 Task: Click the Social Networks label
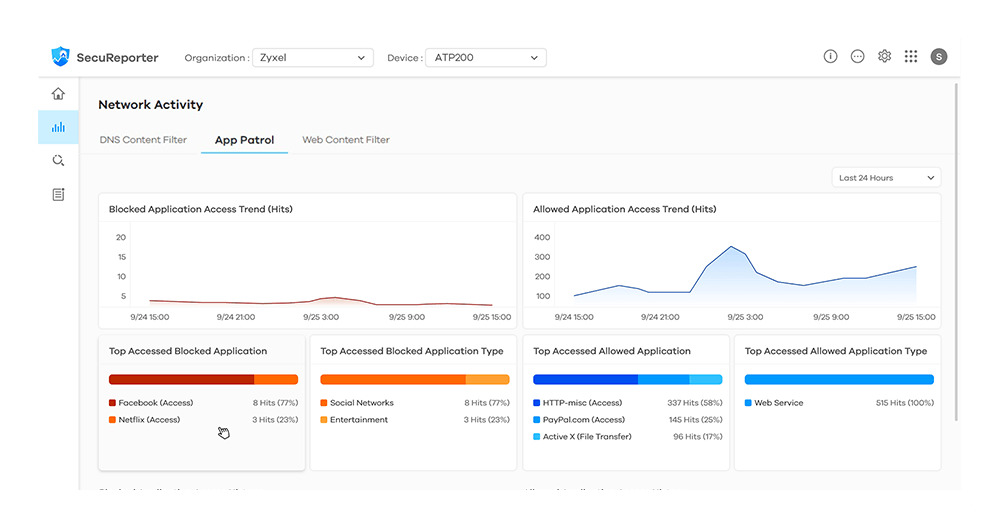[362, 403]
